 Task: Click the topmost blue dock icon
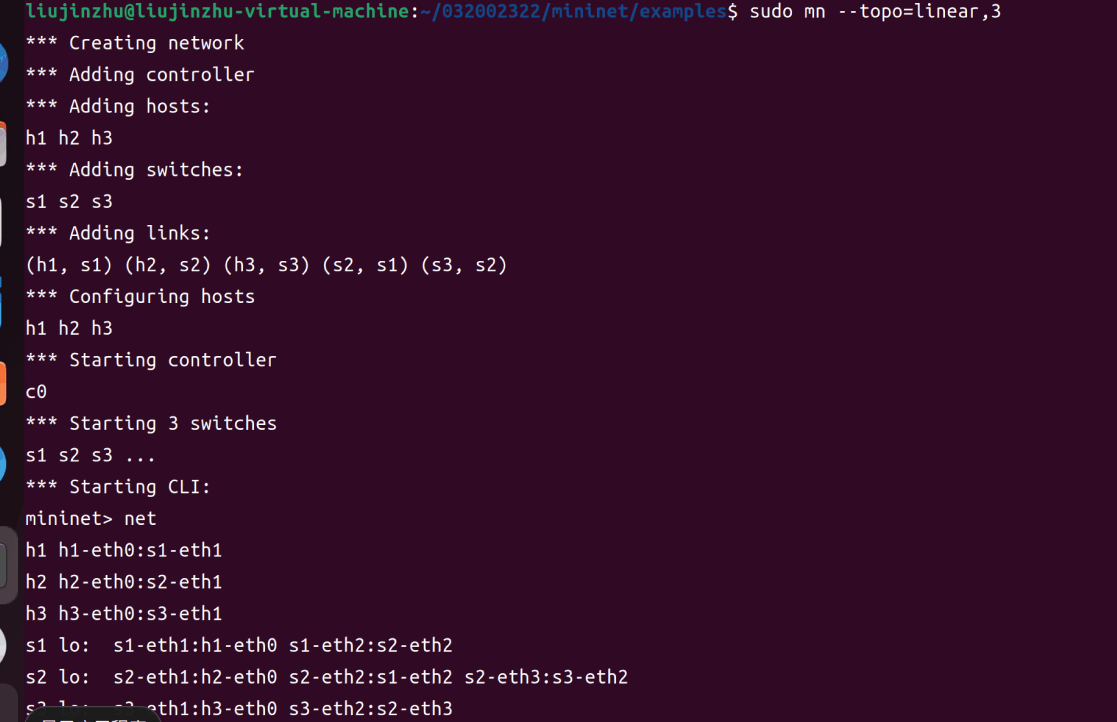coord(4,64)
